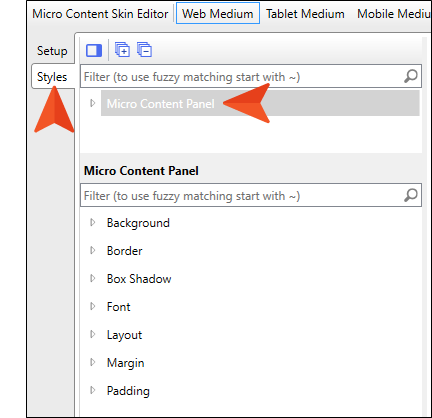The width and height of the screenshot is (432, 418).
Task: Click the Collapse All icon
Action: [x=145, y=50]
